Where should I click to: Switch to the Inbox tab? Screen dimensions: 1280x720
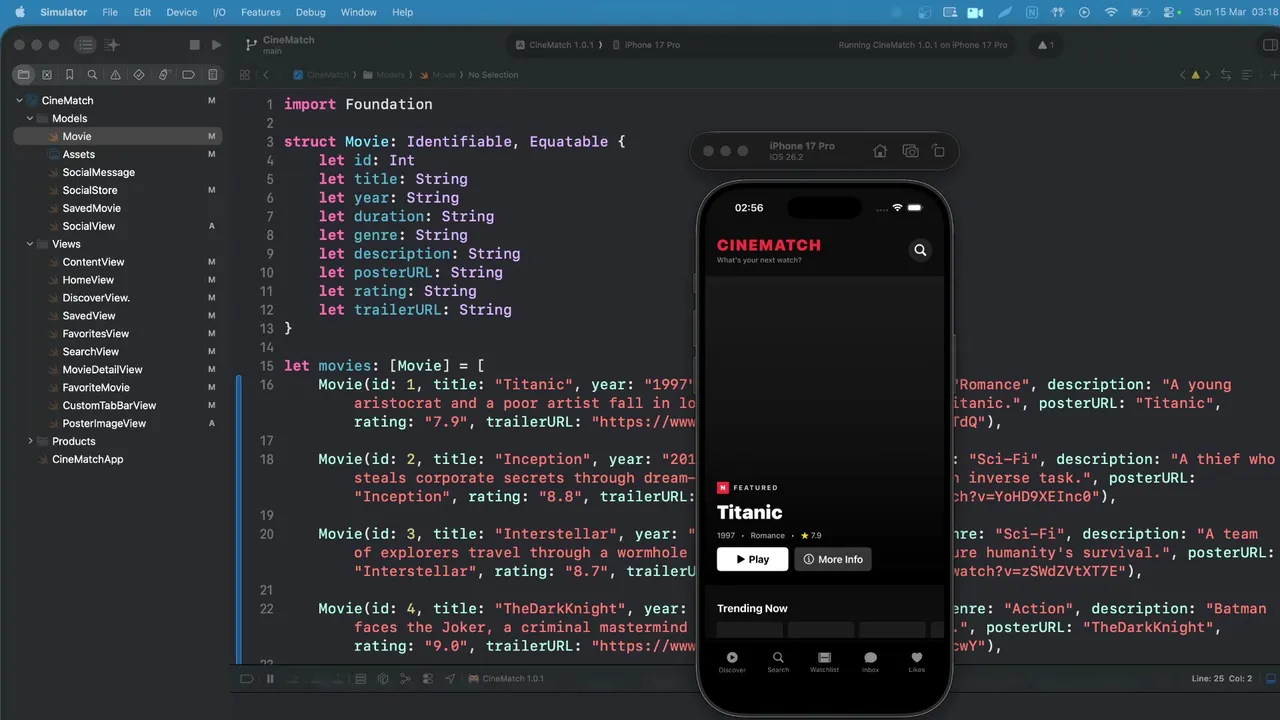tap(870, 662)
